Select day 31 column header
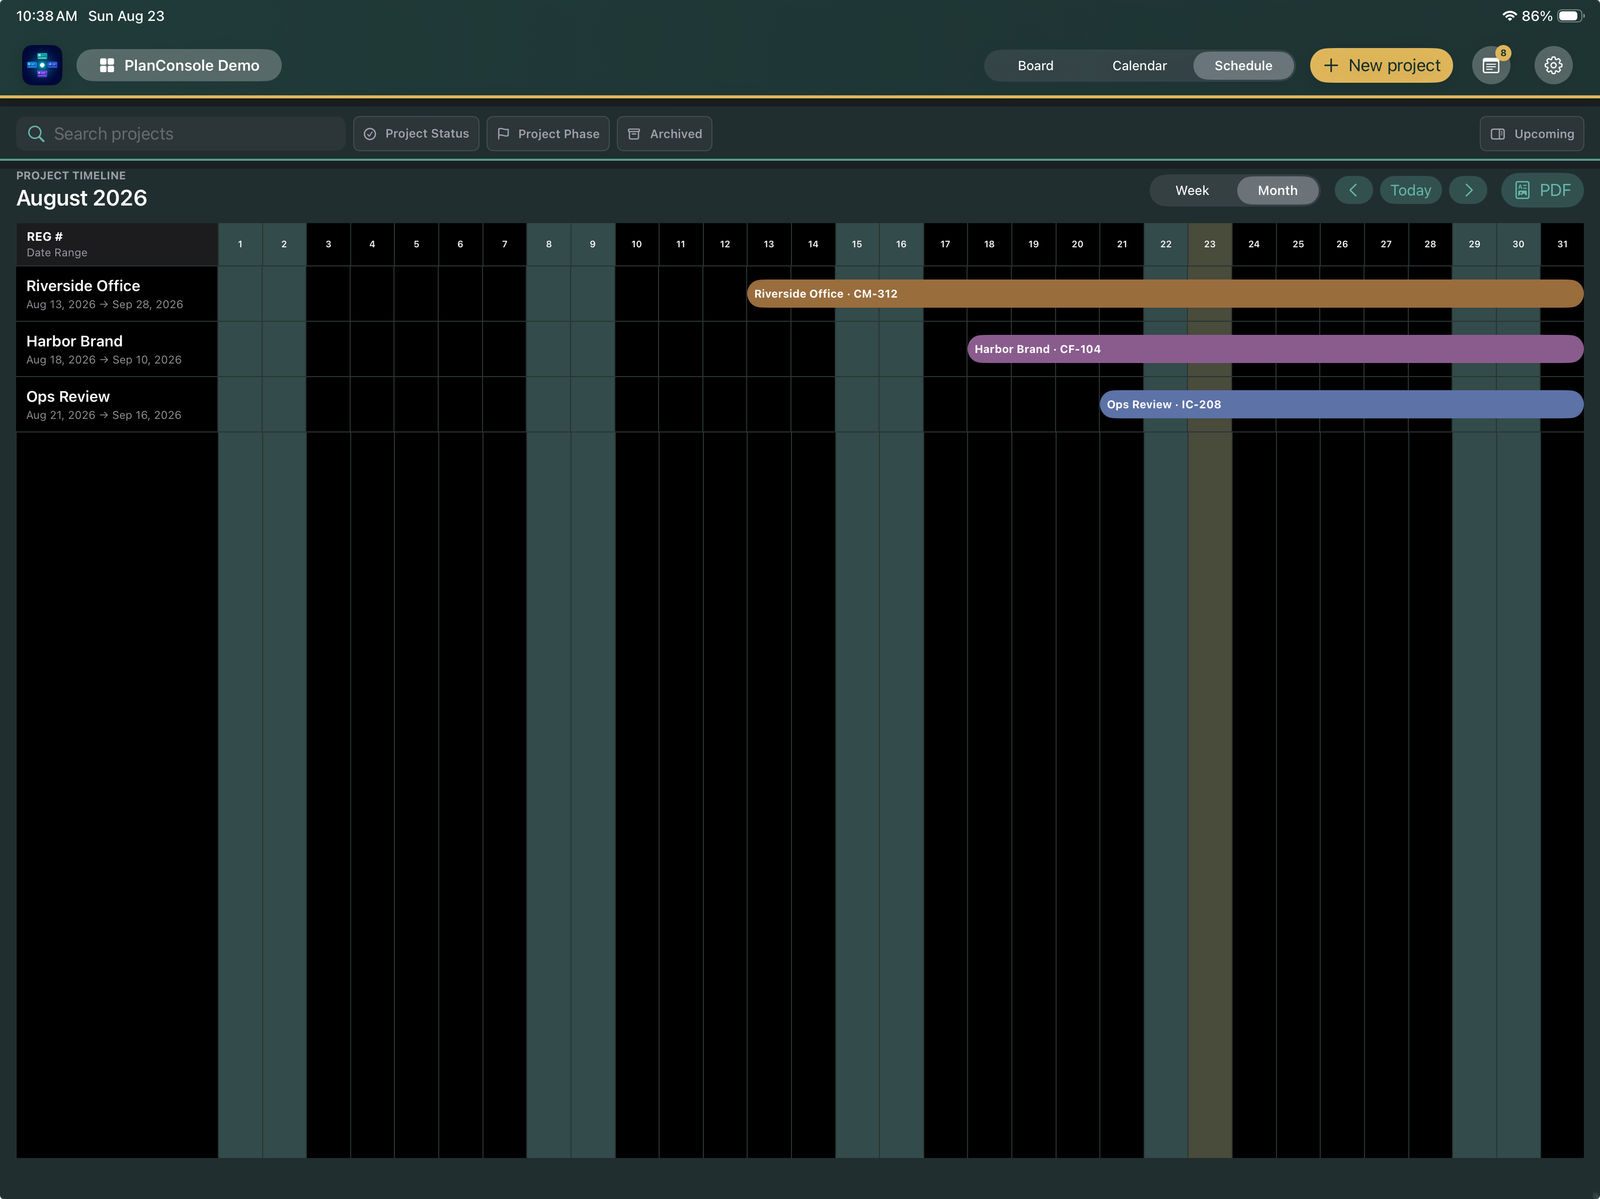The width and height of the screenshot is (1600, 1199). coord(1562,244)
